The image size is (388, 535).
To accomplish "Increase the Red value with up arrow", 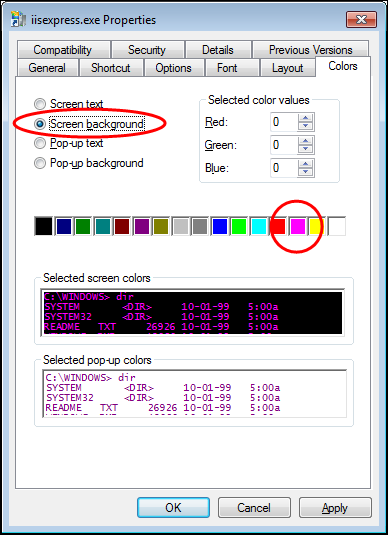I will click(305, 118).
